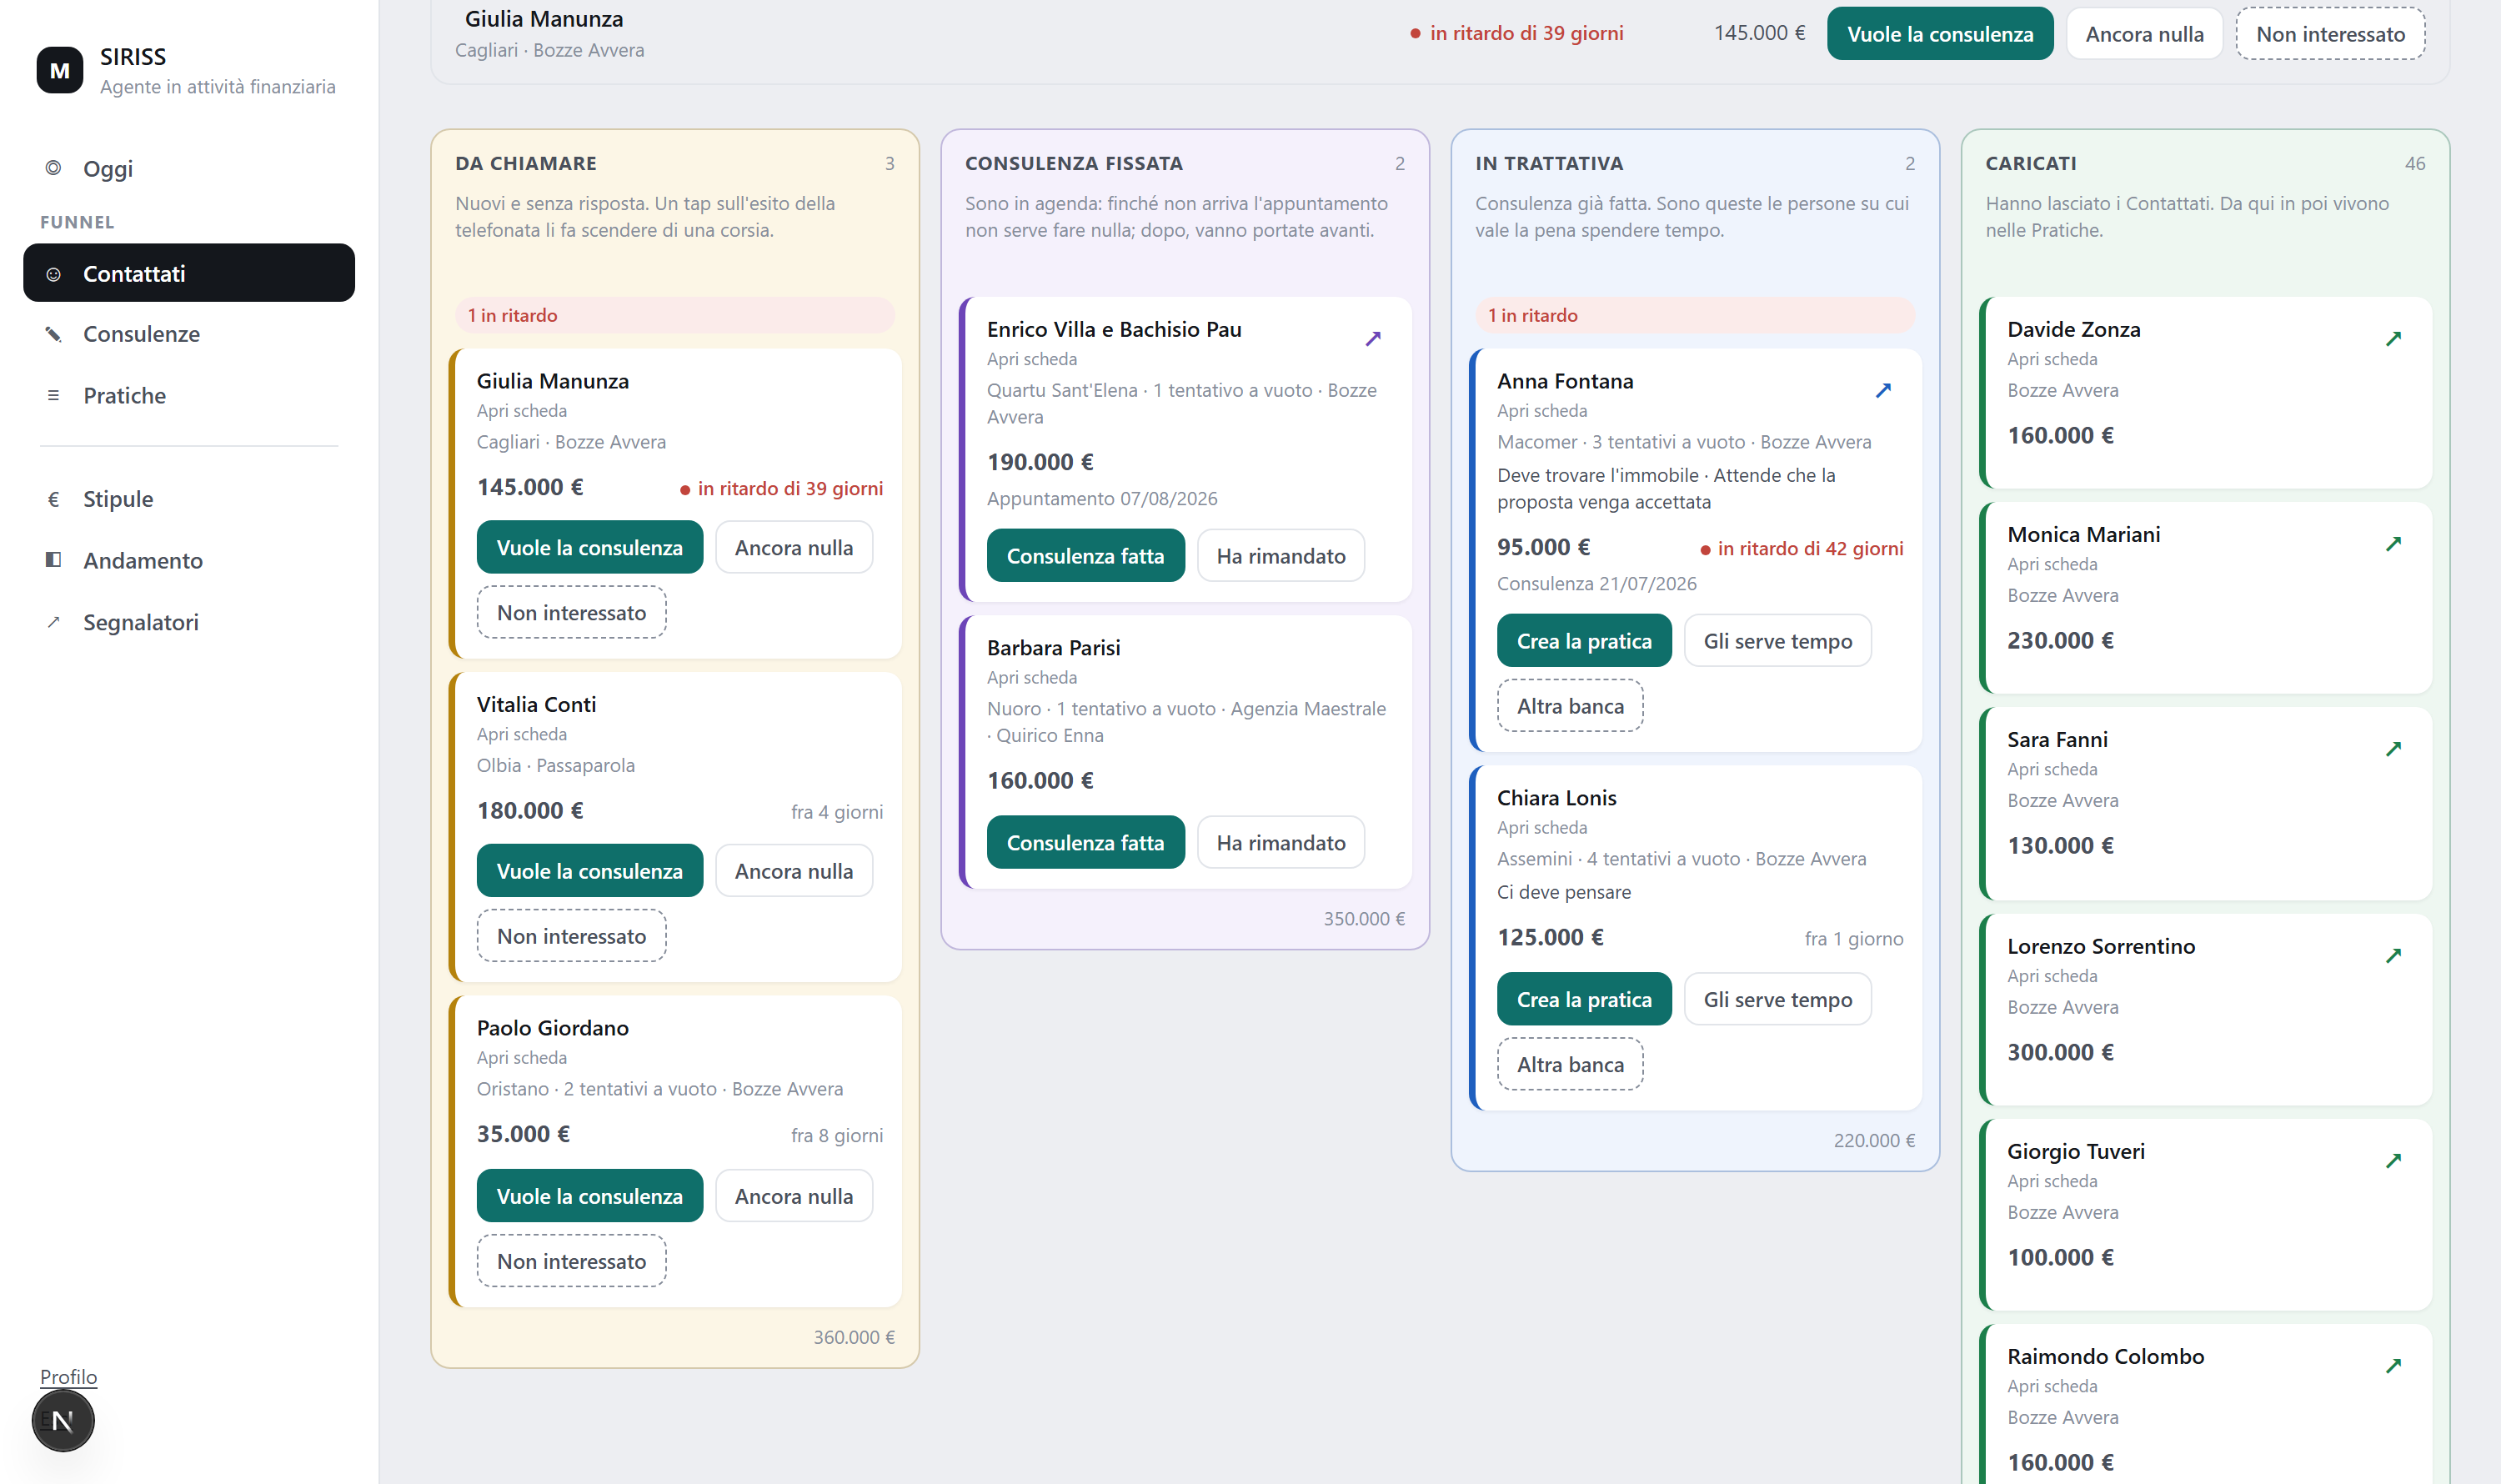Click Altra banca on Anna Fontana card
Image resolution: width=2501 pixels, height=1484 pixels.
1570,706
